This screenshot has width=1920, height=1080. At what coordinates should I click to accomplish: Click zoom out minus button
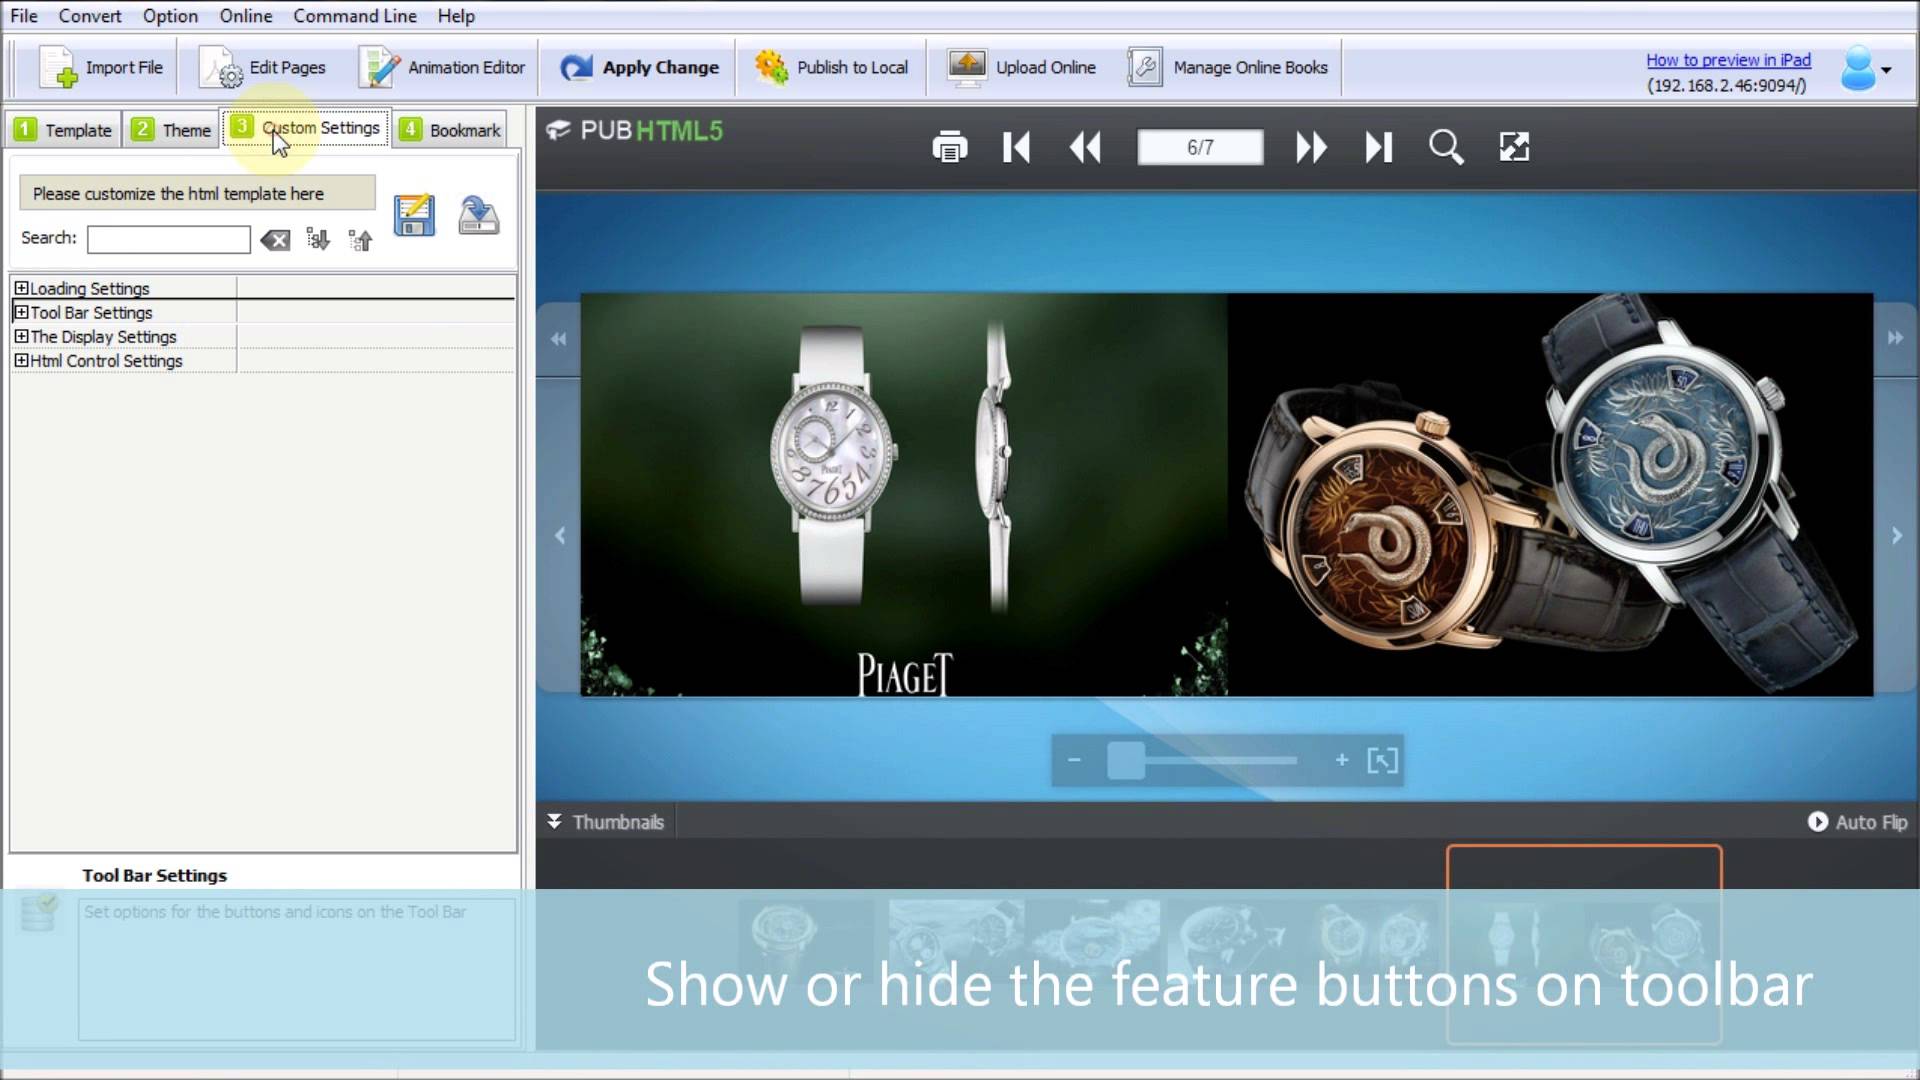[x=1074, y=760]
